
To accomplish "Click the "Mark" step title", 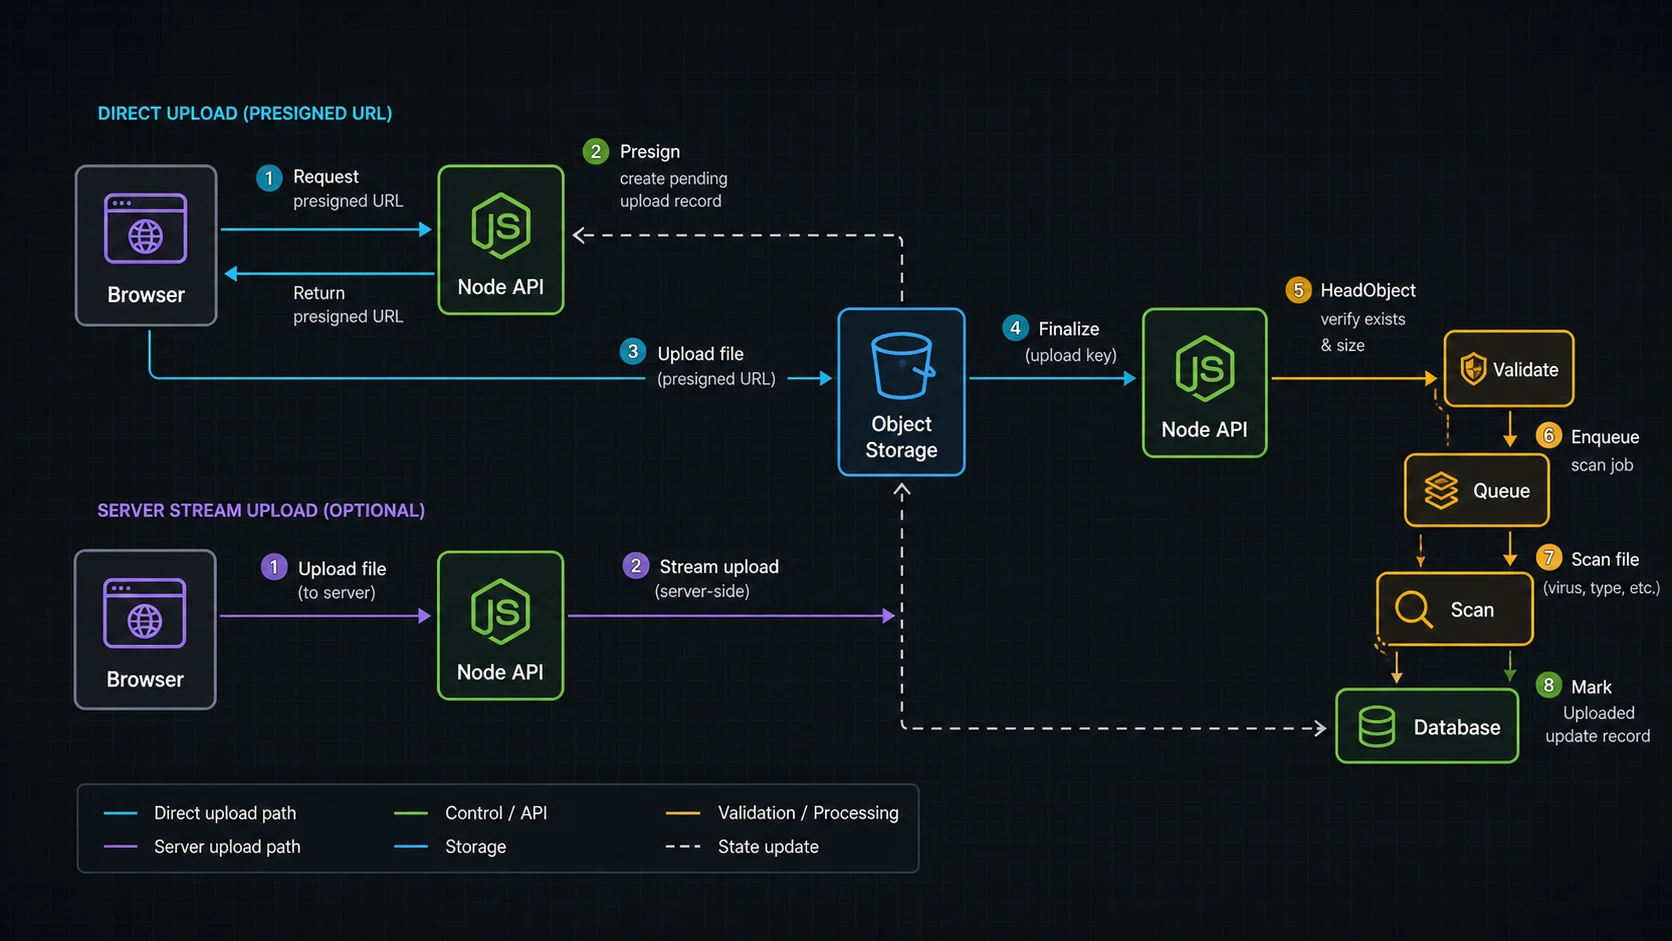I will point(1591,687).
